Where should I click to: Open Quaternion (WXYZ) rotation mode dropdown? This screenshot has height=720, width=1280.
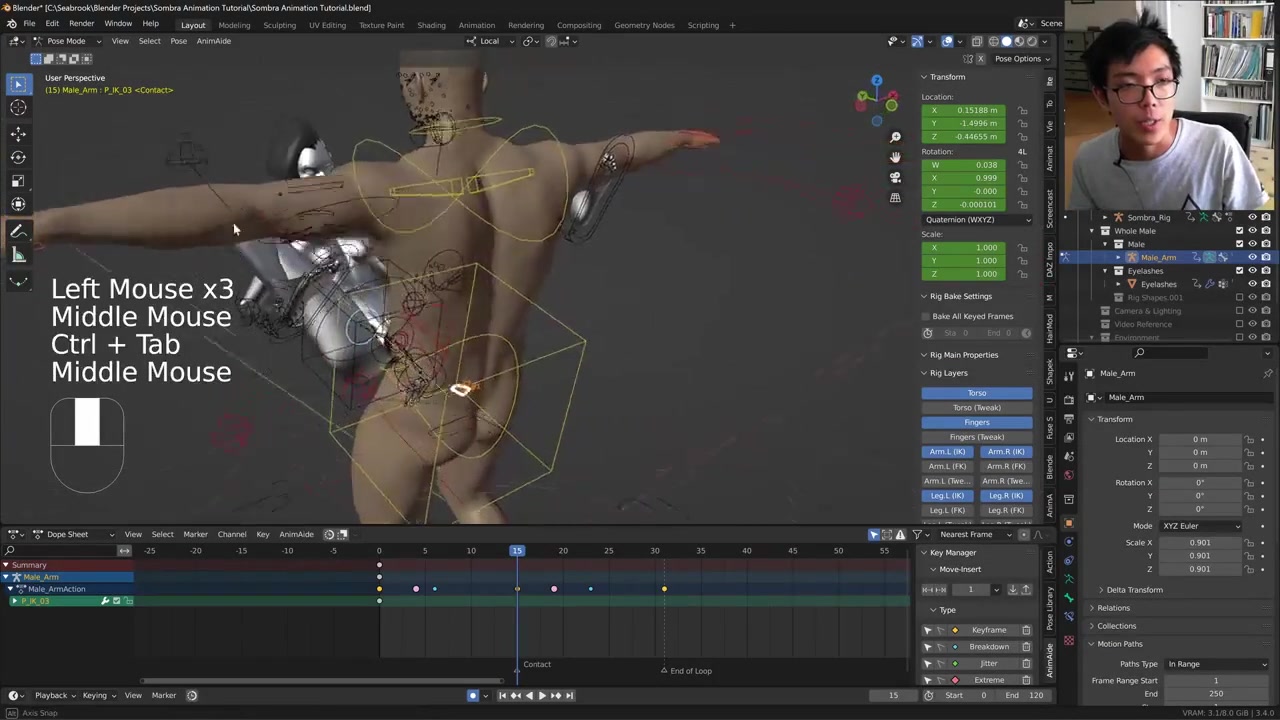977,220
